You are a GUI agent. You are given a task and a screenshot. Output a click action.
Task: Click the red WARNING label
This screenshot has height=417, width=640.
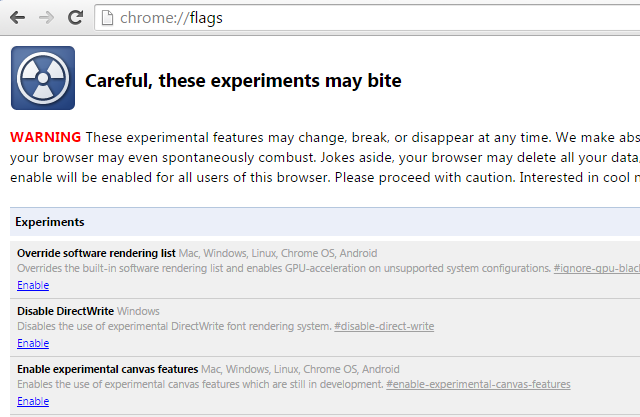tap(46, 137)
